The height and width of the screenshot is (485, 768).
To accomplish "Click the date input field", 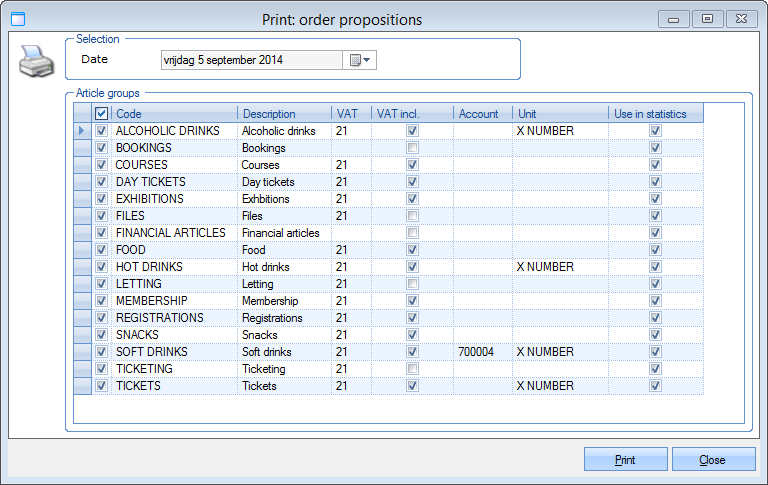I will (x=251, y=60).
